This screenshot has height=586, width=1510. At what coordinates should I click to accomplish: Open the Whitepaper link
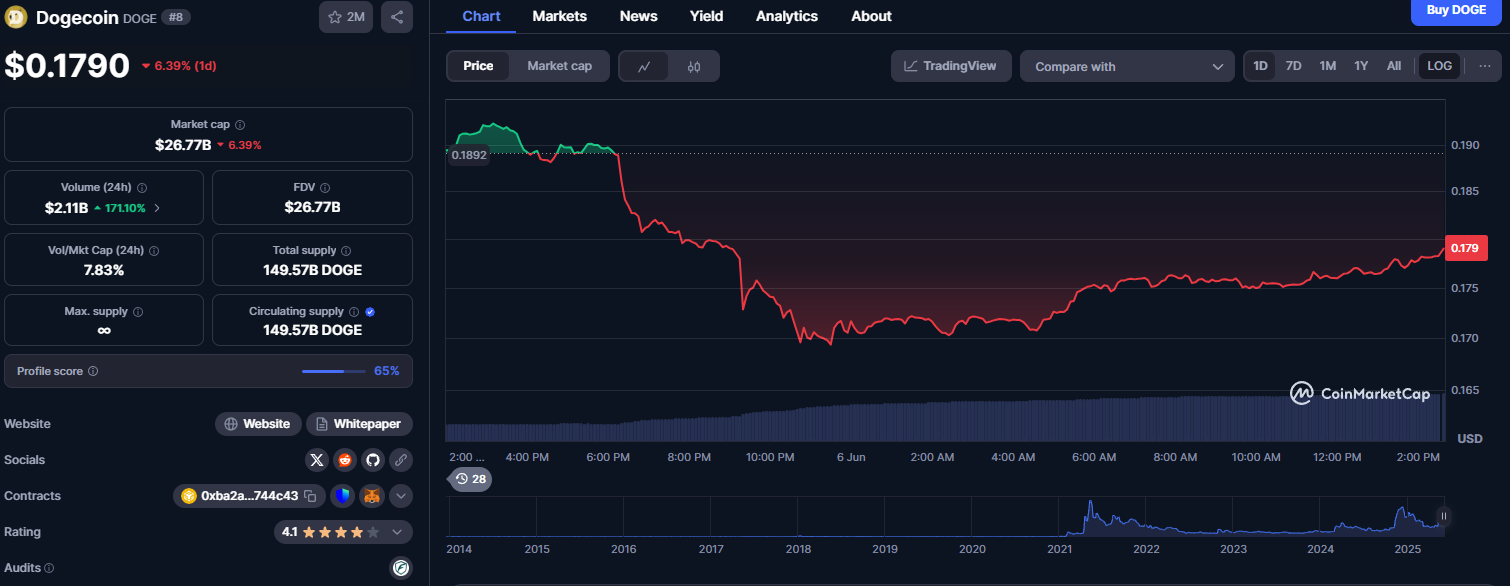359,424
